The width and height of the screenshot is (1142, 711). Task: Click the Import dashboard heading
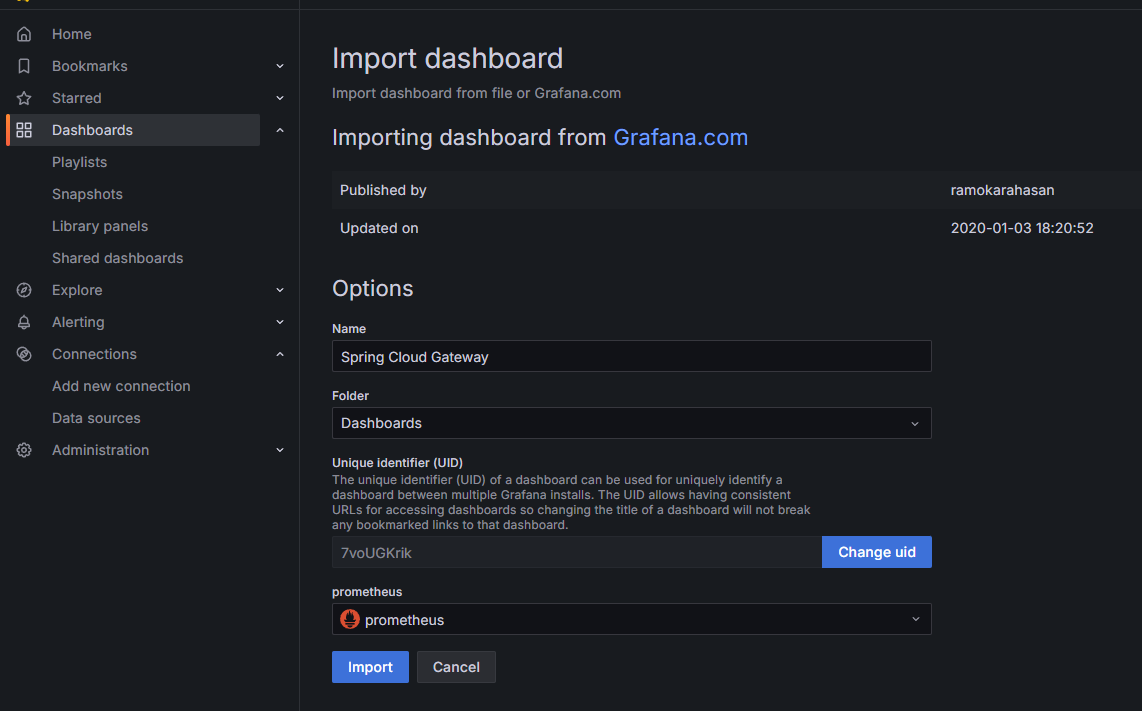(x=447, y=58)
